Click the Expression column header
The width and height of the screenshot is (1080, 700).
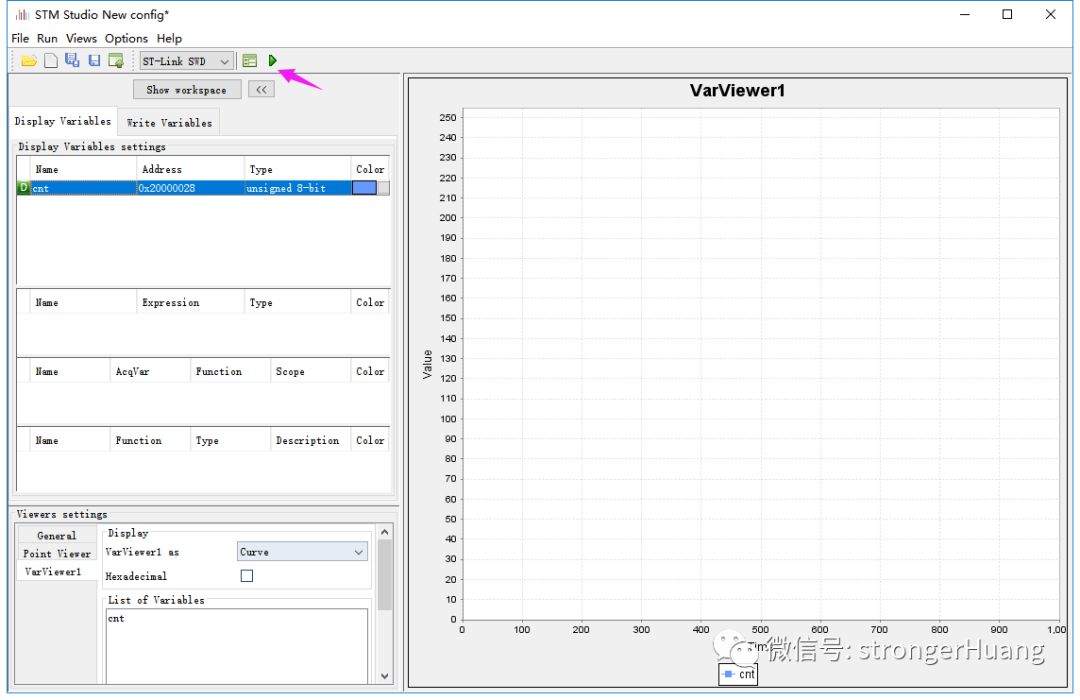[x=190, y=302]
